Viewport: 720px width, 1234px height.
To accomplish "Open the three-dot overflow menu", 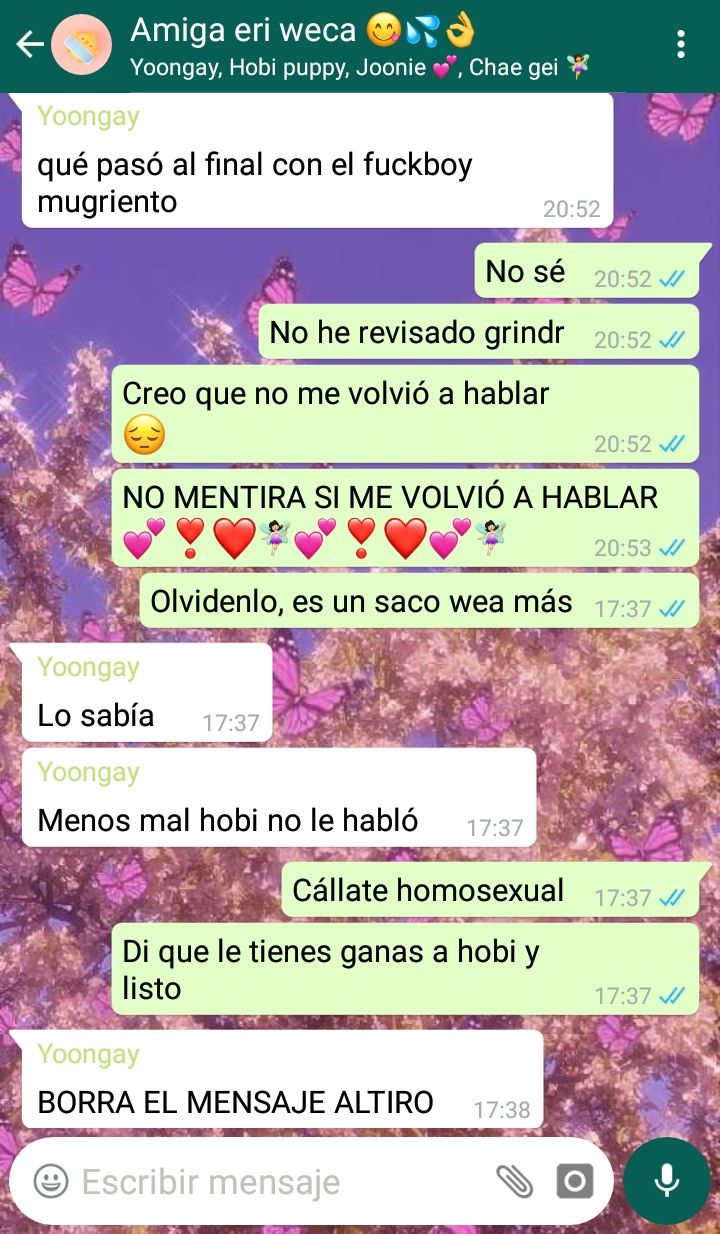I will (x=681, y=45).
